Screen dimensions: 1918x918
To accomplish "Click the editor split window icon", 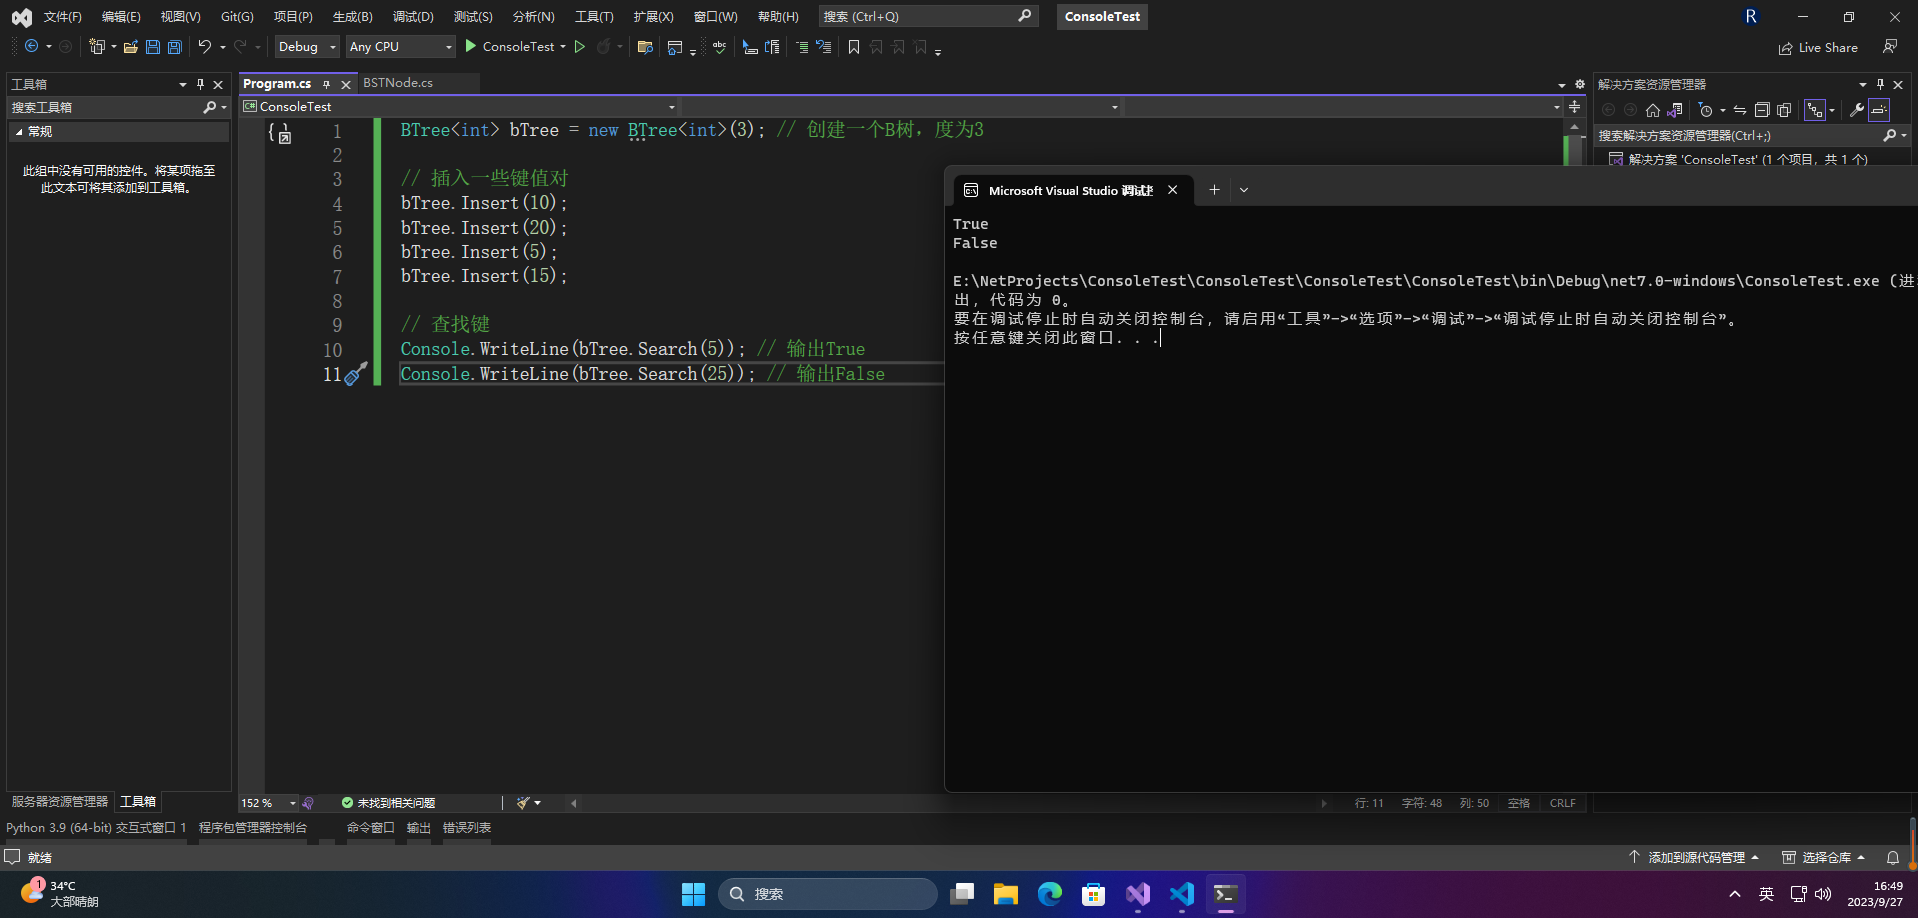I will pos(1574,106).
